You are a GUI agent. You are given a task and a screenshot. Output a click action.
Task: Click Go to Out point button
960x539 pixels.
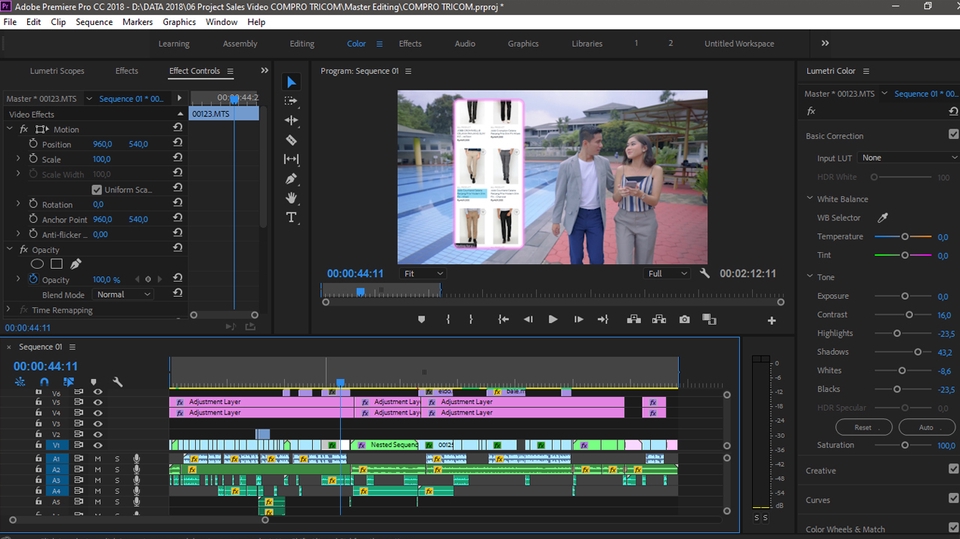[603, 320]
